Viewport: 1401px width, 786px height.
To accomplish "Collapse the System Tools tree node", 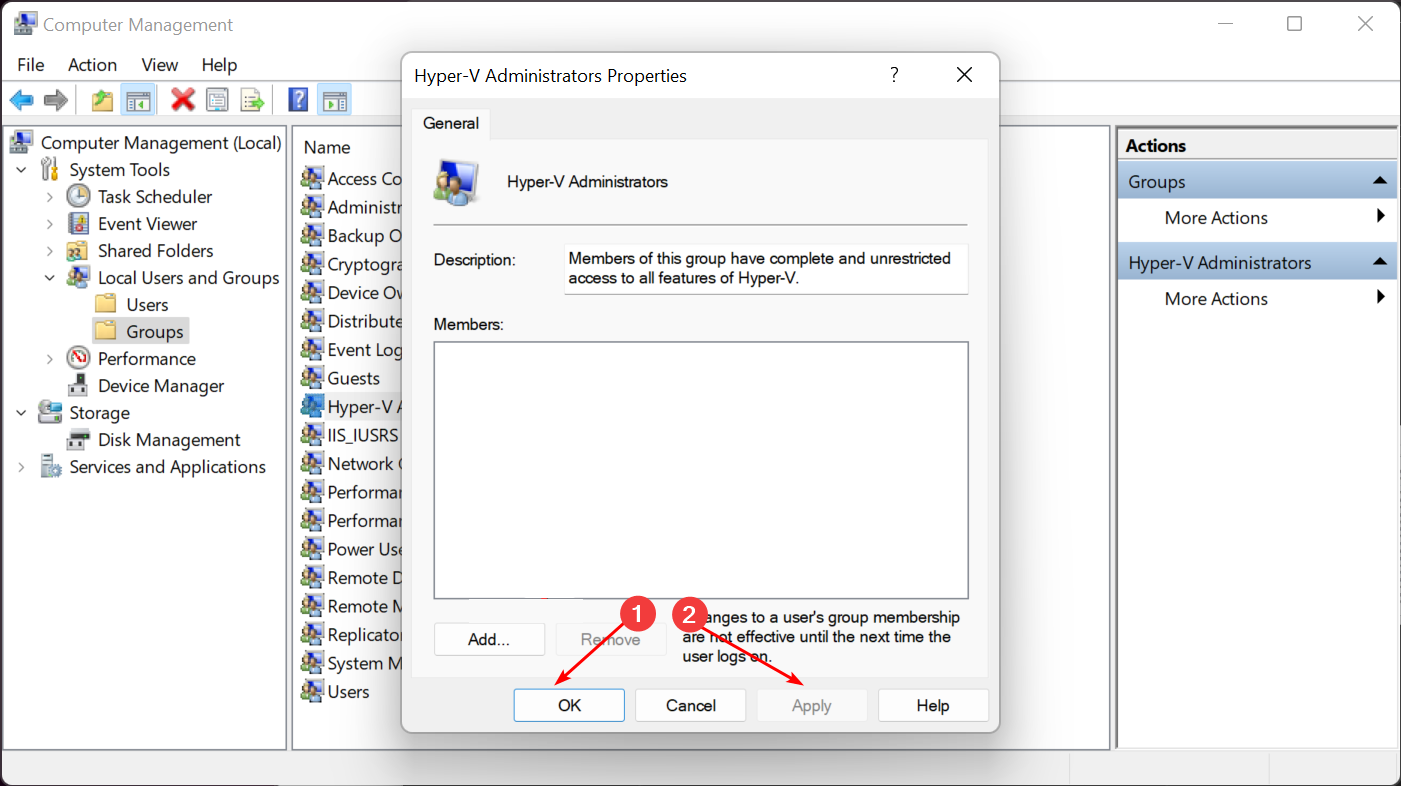I will pyautogui.click(x=22, y=170).
